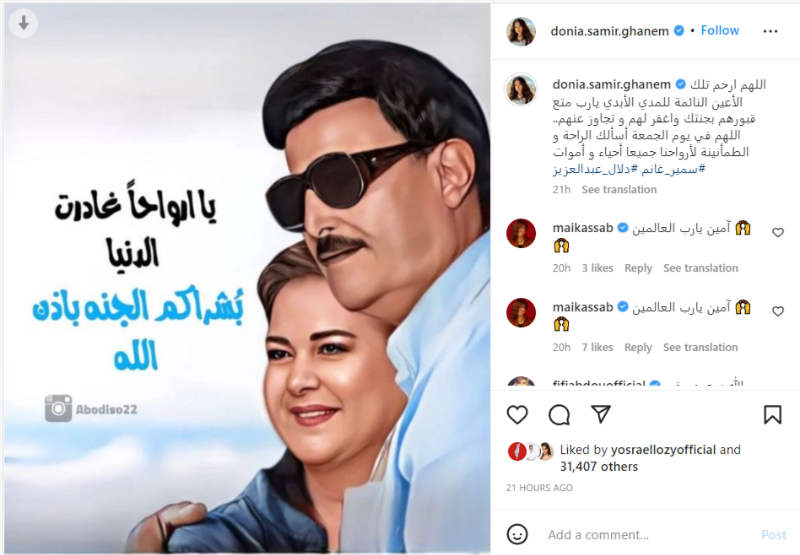The height and width of the screenshot is (555, 800).
Task: Like first maikassab comment heart
Action: click(x=778, y=232)
